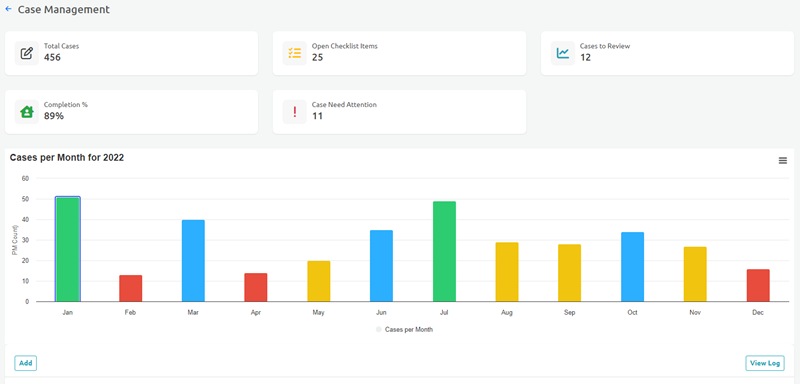
Task: Click the red Dec bar
Action: tap(758, 286)
